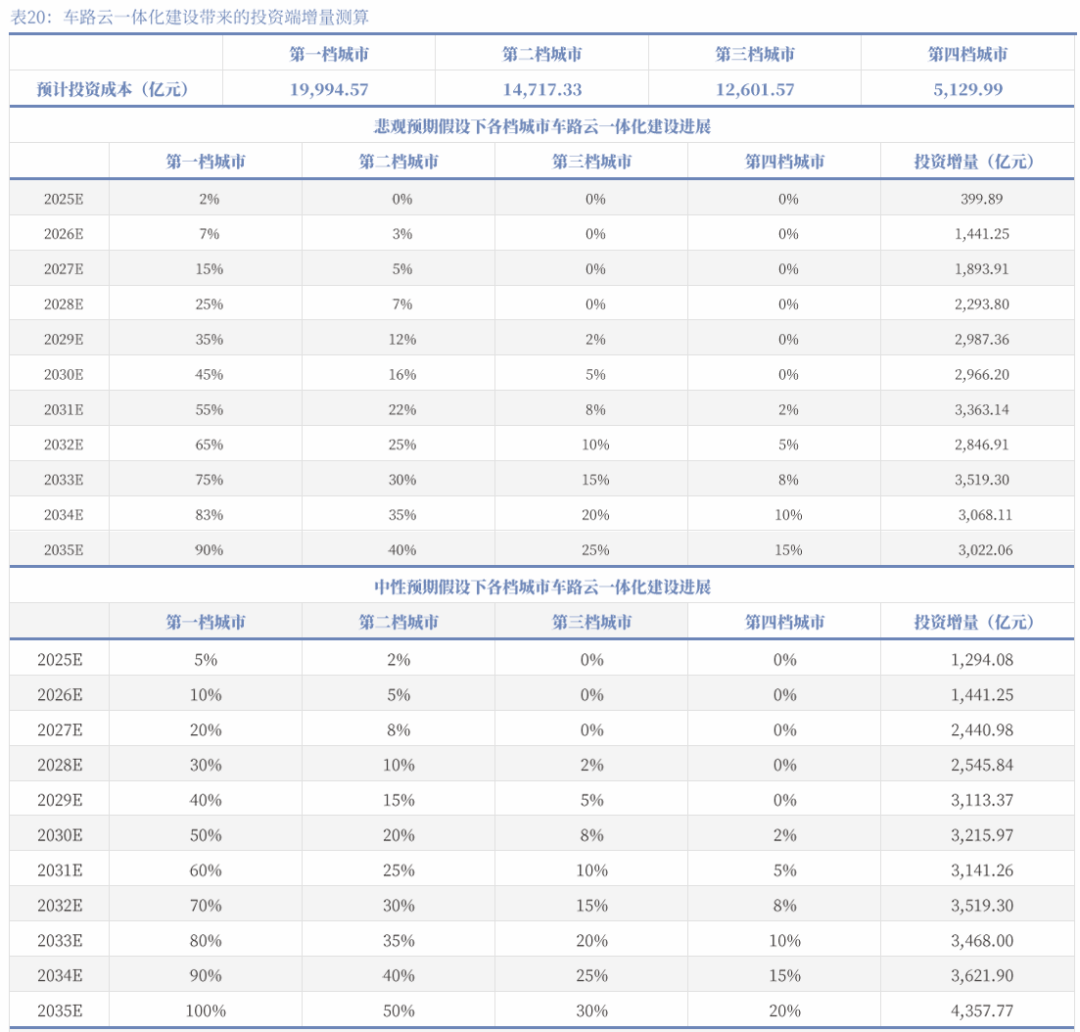Select the value 3,022.06

(985, 550)
